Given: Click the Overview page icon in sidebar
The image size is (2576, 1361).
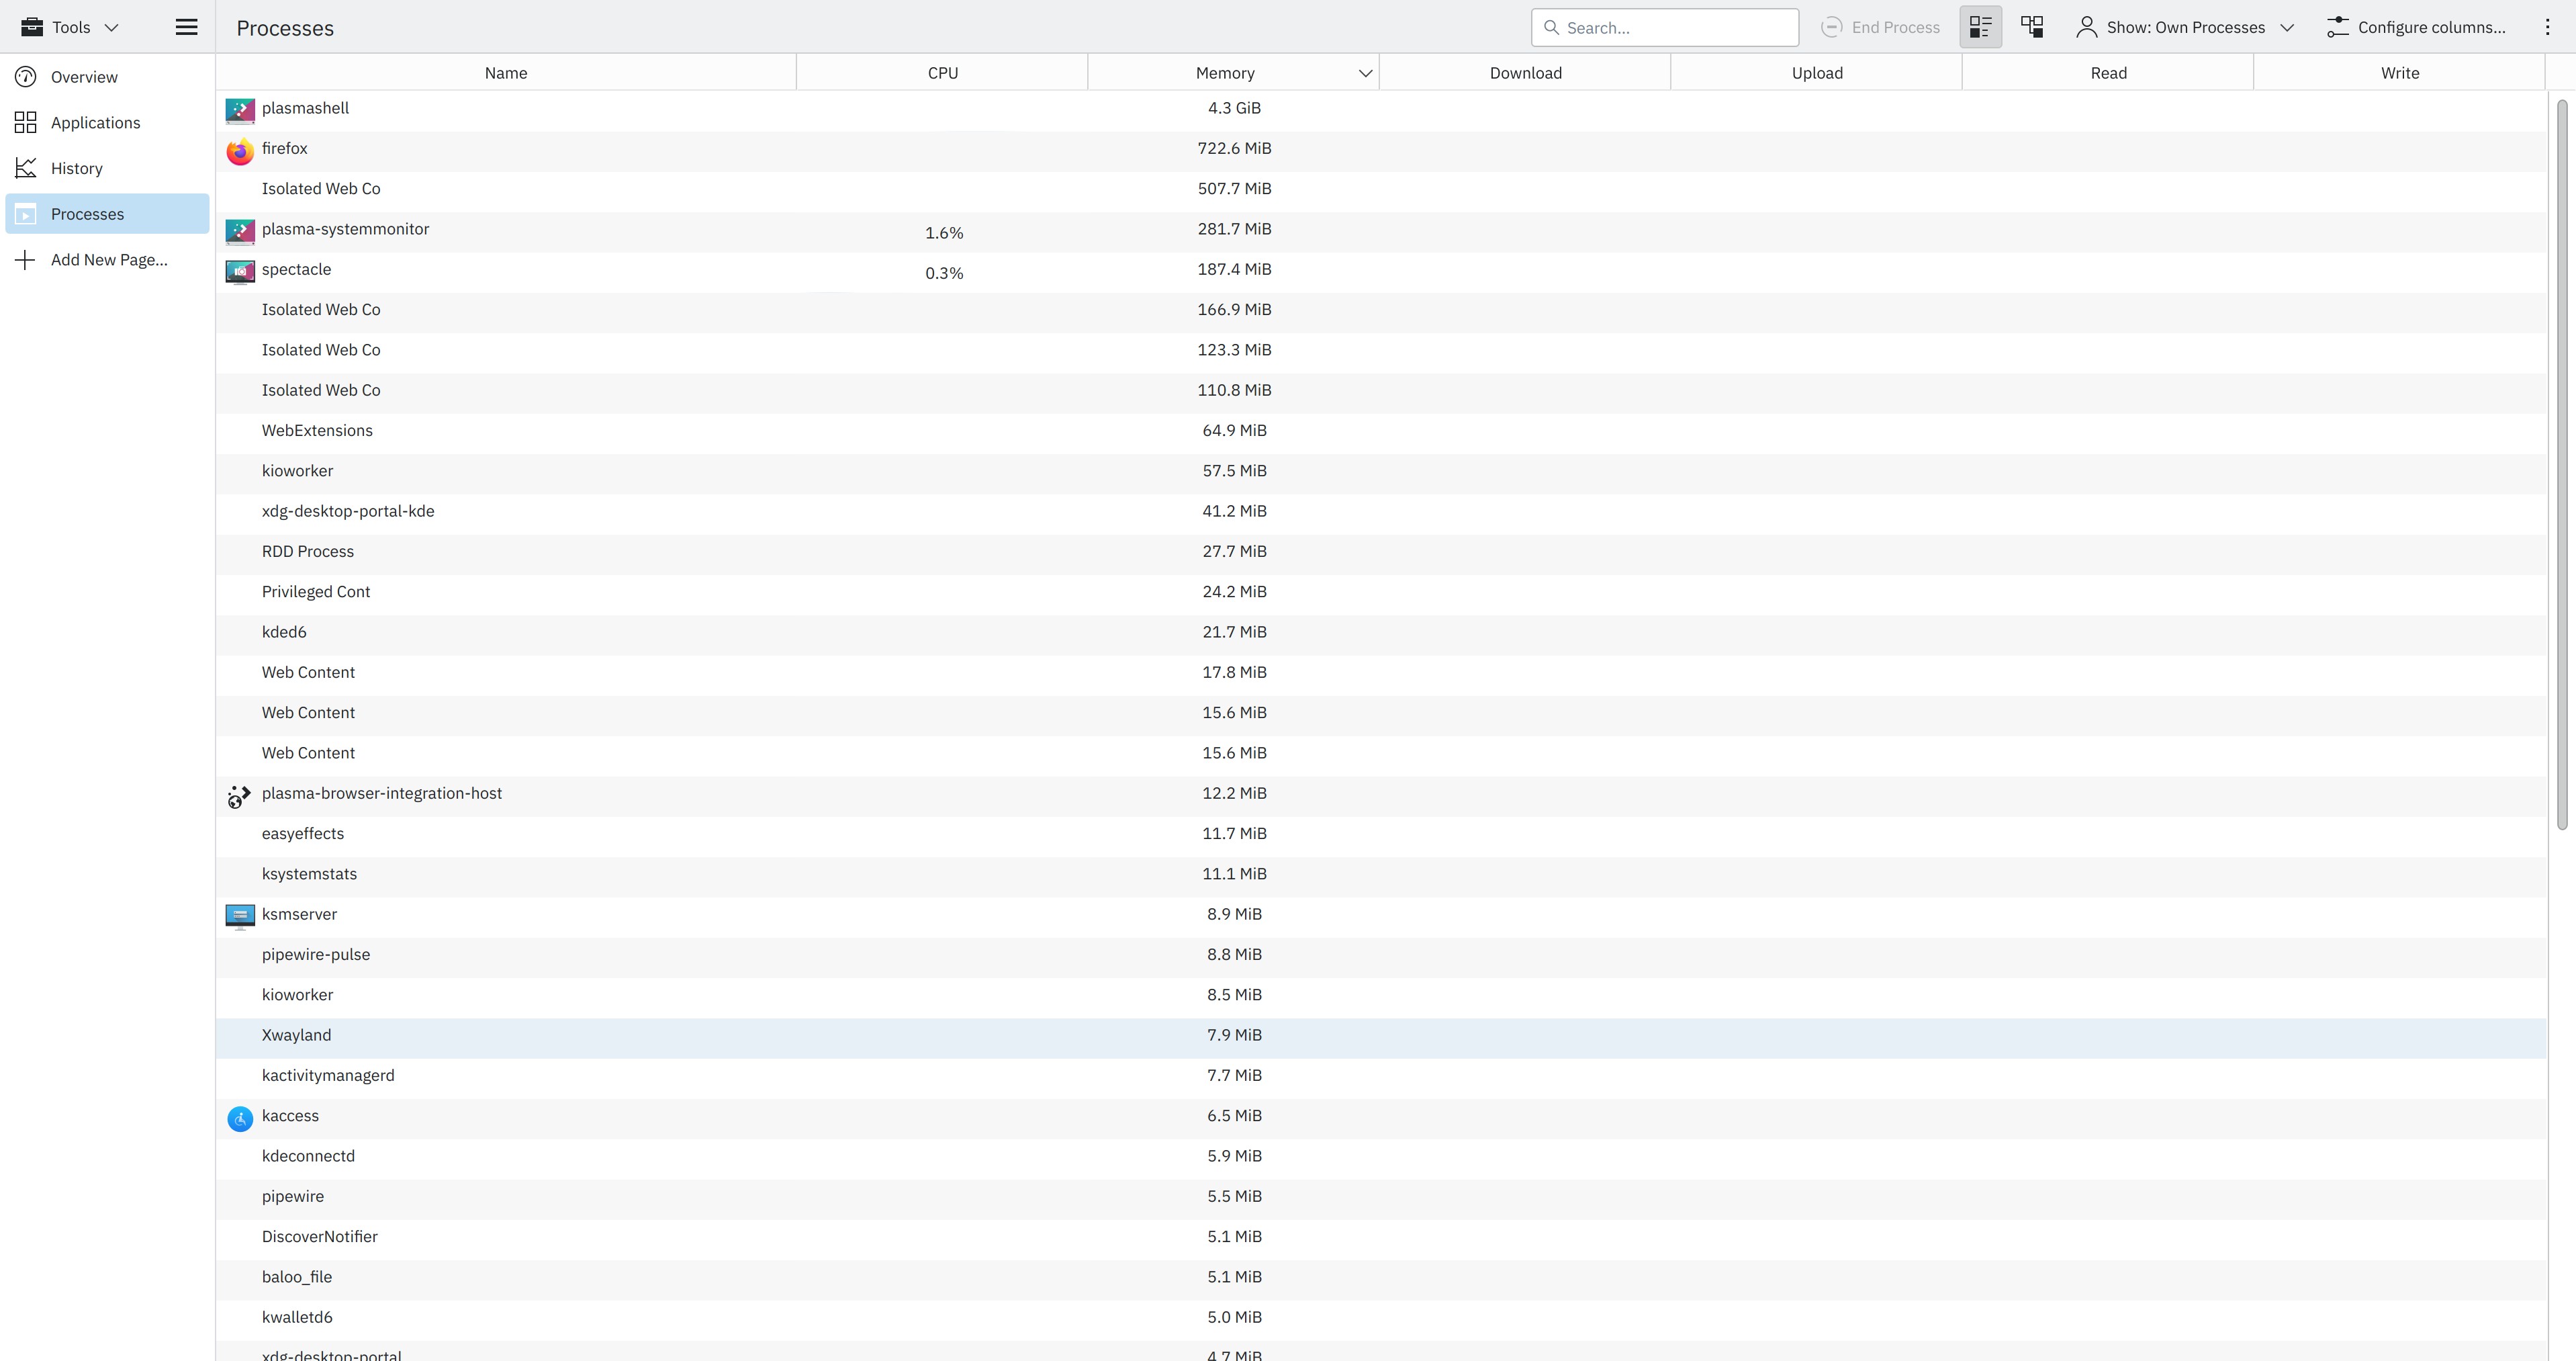Looking at the screenshot, I should (x=26, y=77).
